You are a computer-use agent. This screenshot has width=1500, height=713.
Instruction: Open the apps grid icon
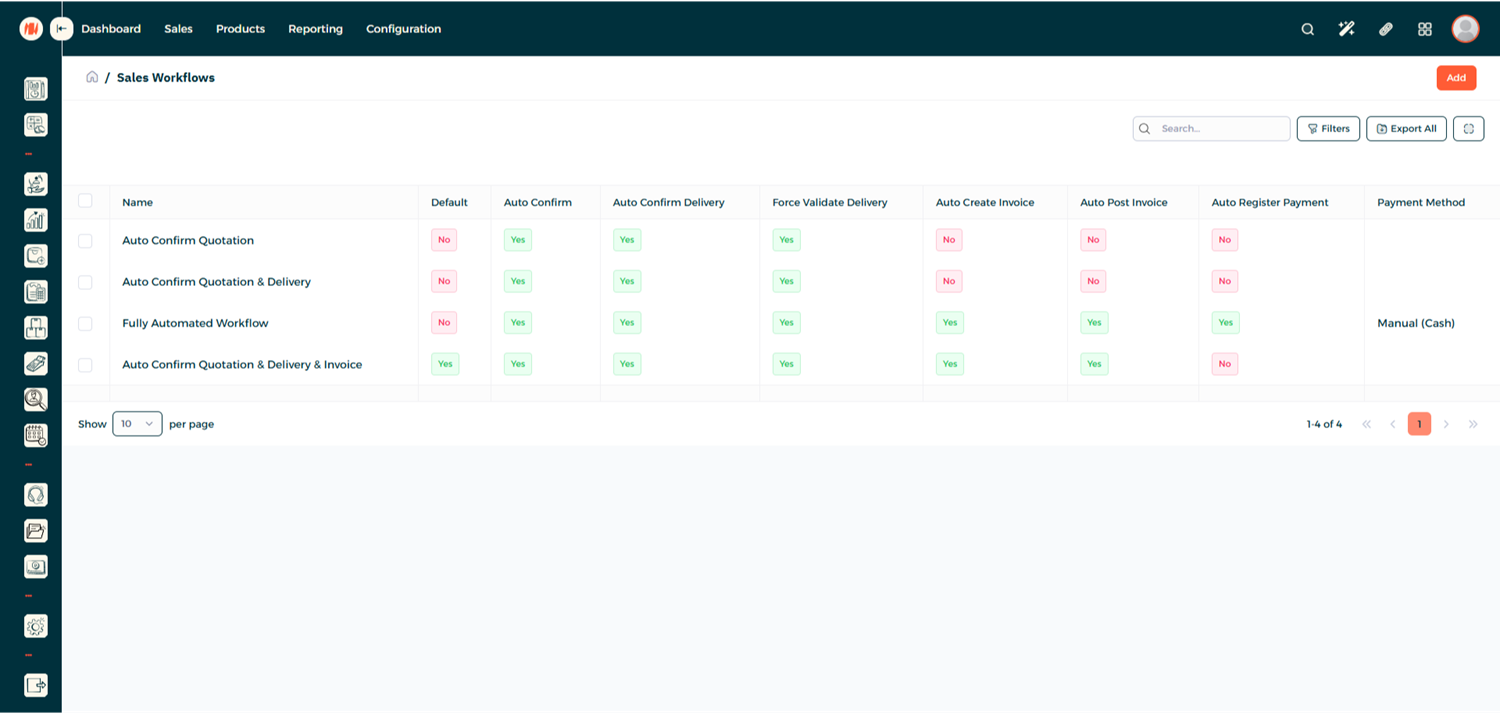1425,29
